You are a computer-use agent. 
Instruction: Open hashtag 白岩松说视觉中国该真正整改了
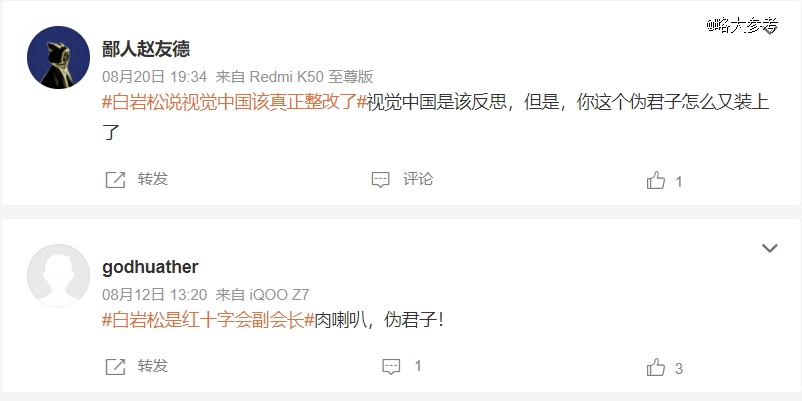click(x=235, y=102)
